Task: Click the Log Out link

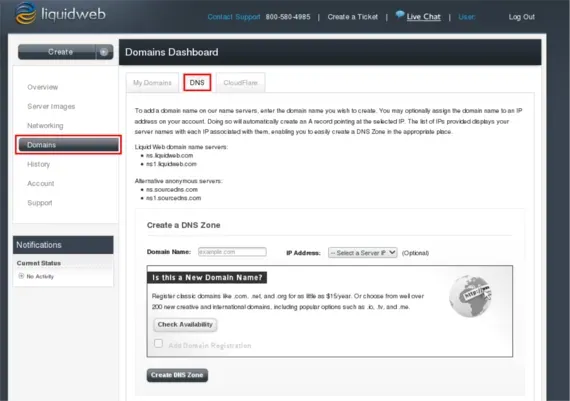Action: pyautogui.click(x=522, y=17)
